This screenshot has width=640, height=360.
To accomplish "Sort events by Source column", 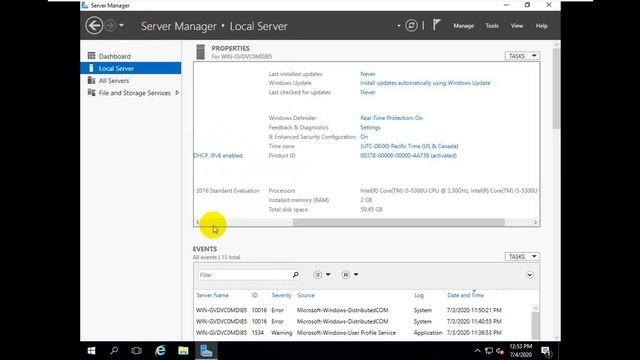I will pos(306,295).
